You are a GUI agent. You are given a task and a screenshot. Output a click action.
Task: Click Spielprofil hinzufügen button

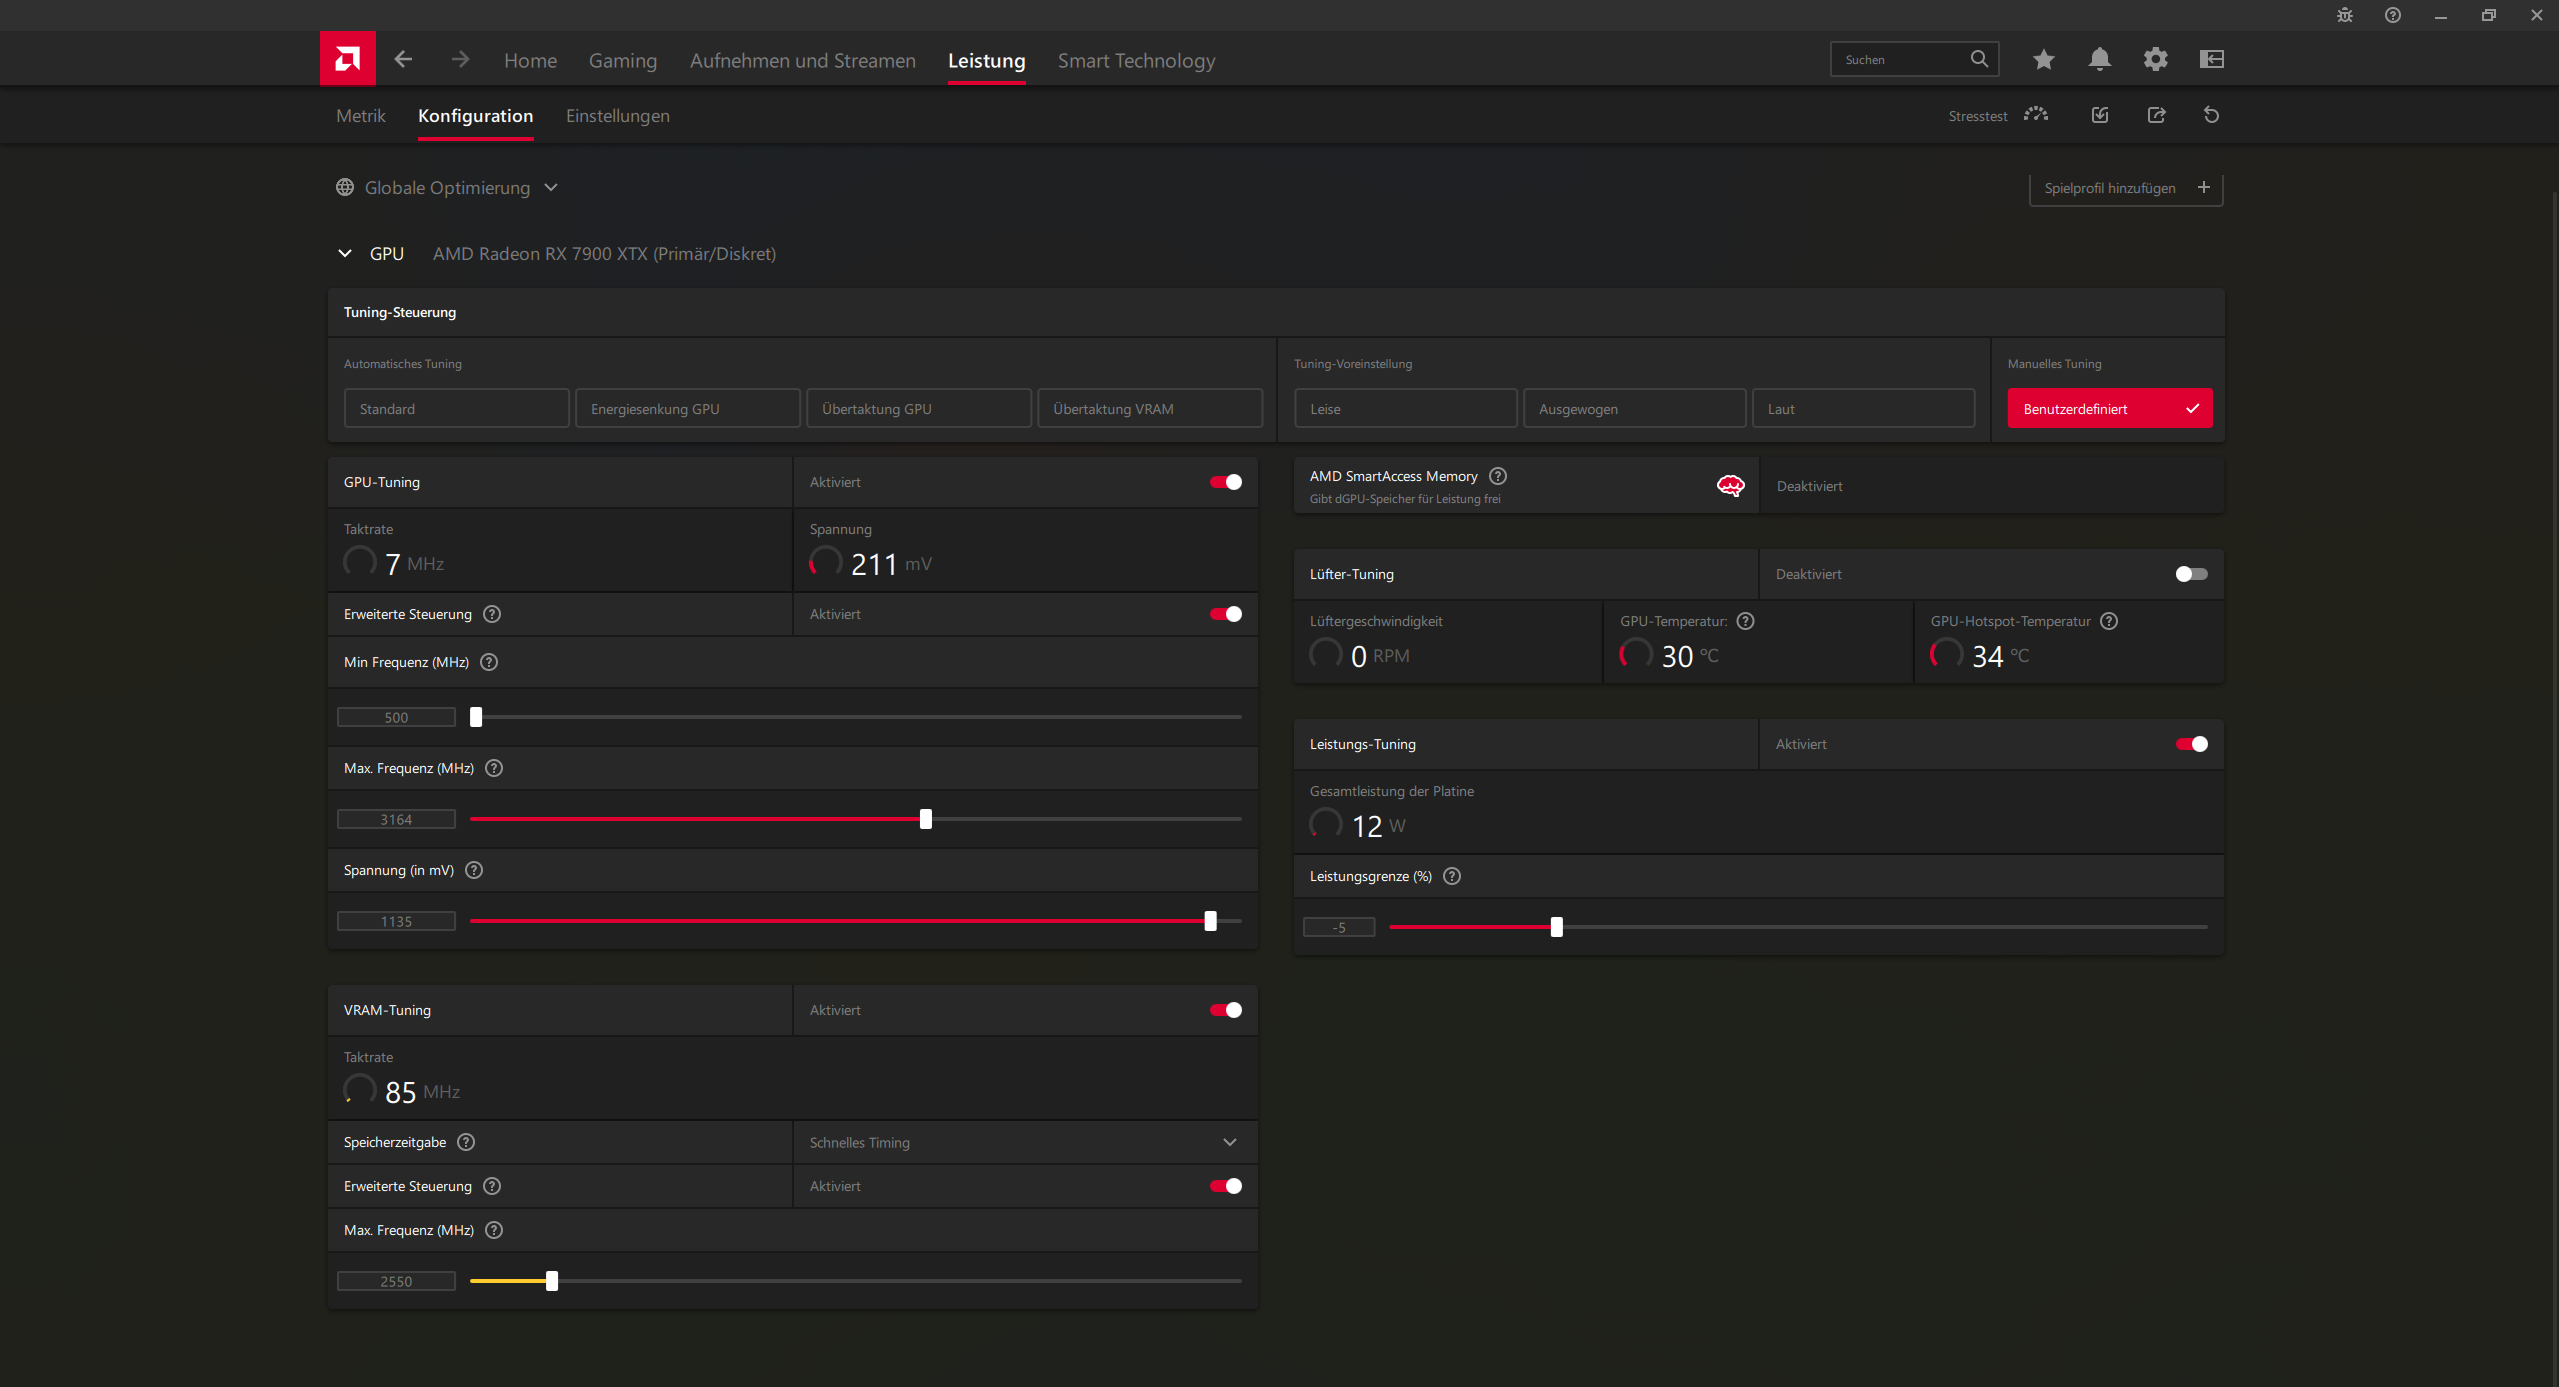[x=2125, y=188]
